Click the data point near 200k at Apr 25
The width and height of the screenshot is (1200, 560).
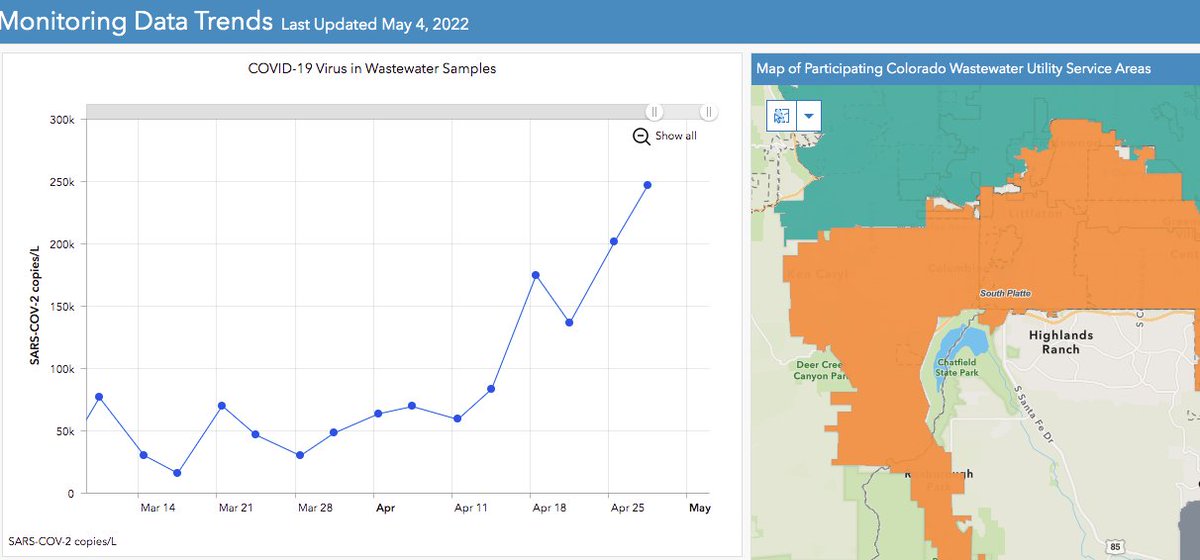[613, 241]
